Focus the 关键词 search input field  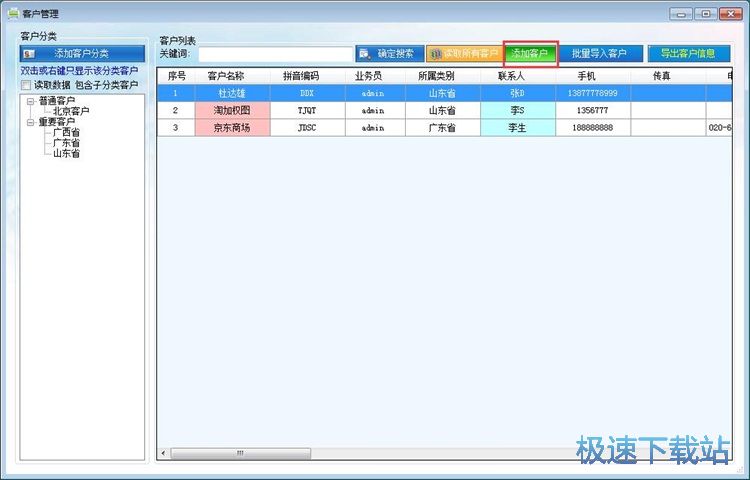coord(276,54)
